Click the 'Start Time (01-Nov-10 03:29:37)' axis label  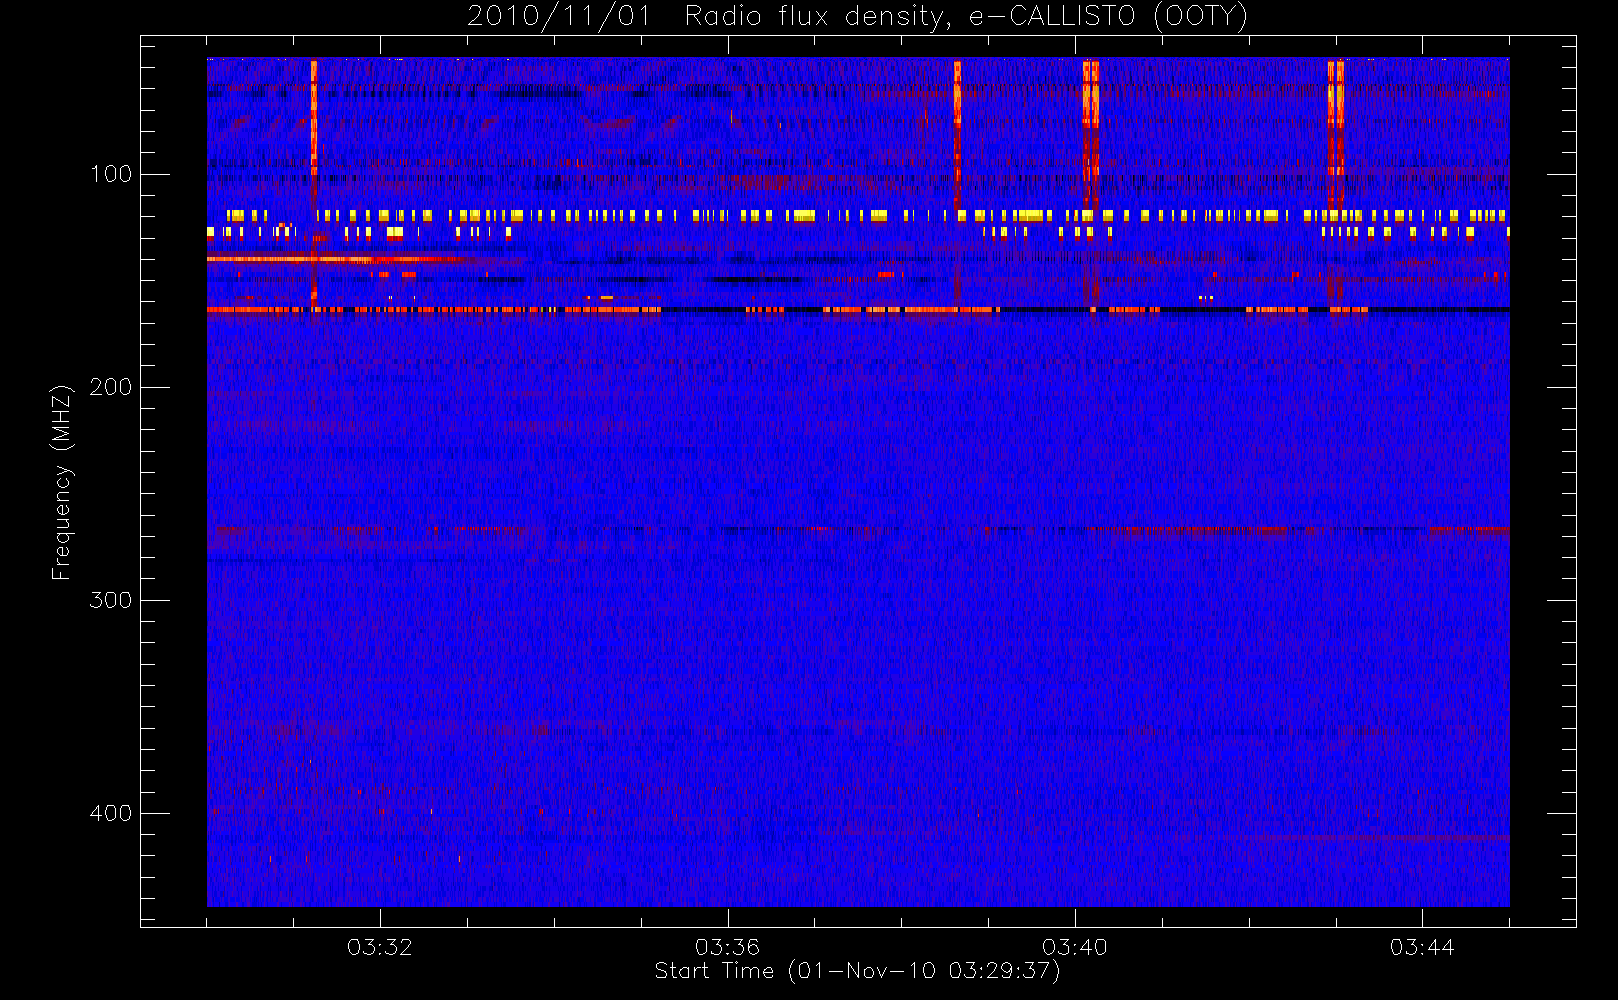click(857, 971)
